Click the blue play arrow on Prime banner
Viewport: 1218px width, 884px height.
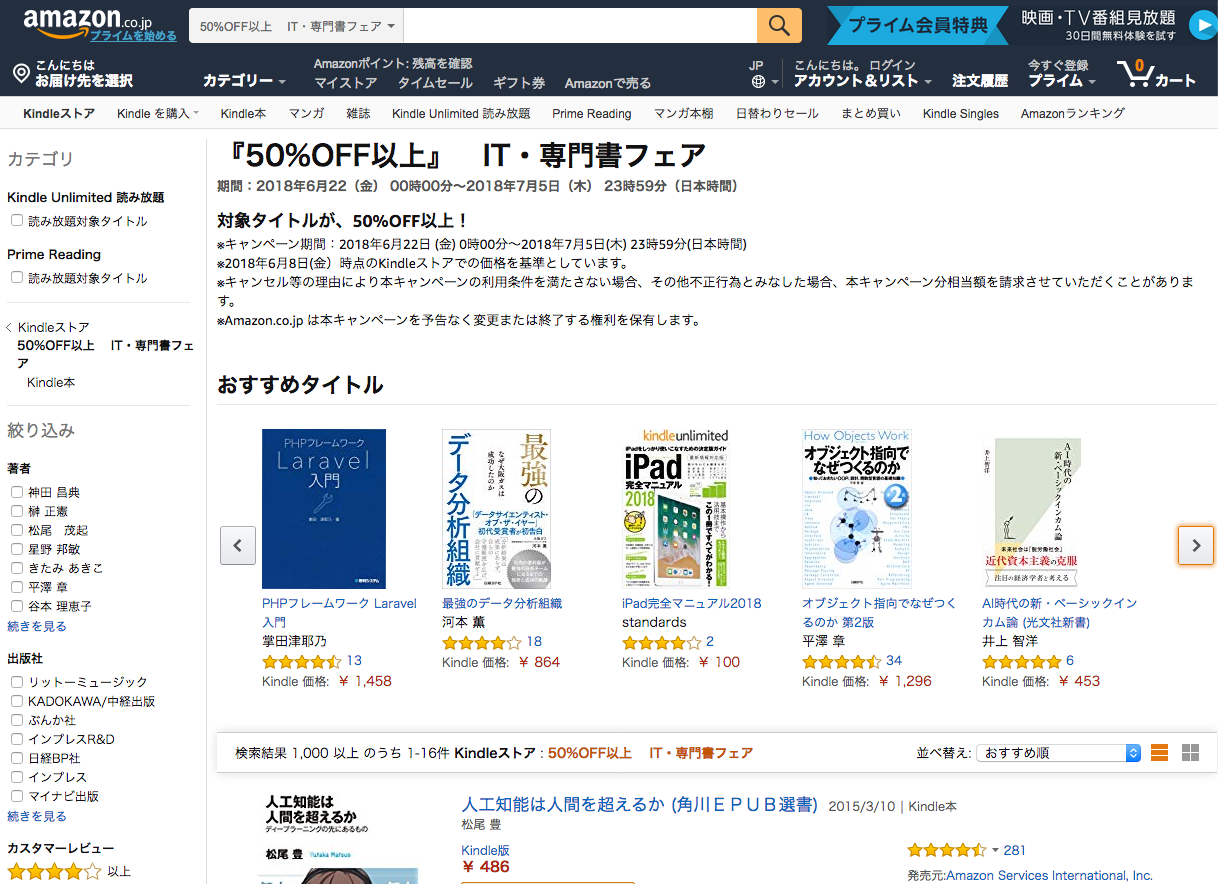(x=1201, y=25)
